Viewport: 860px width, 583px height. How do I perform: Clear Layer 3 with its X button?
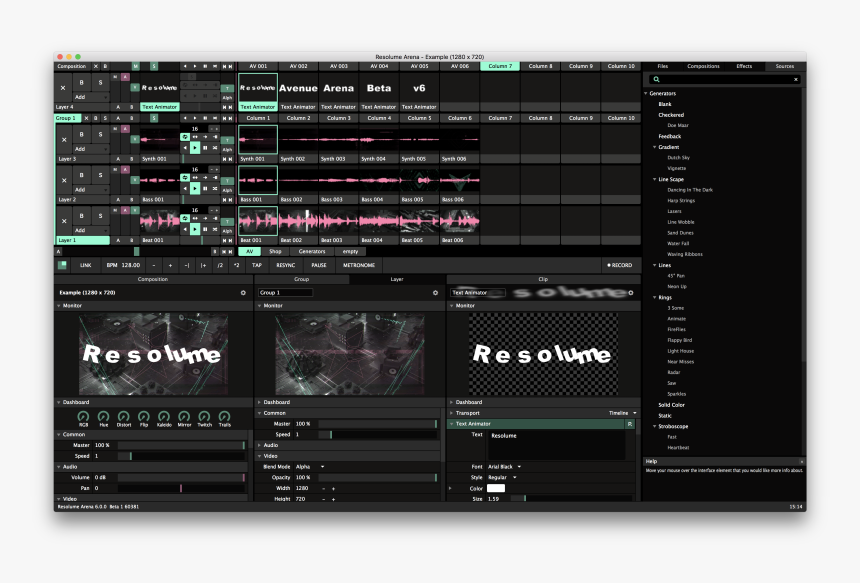click(64, 139)
